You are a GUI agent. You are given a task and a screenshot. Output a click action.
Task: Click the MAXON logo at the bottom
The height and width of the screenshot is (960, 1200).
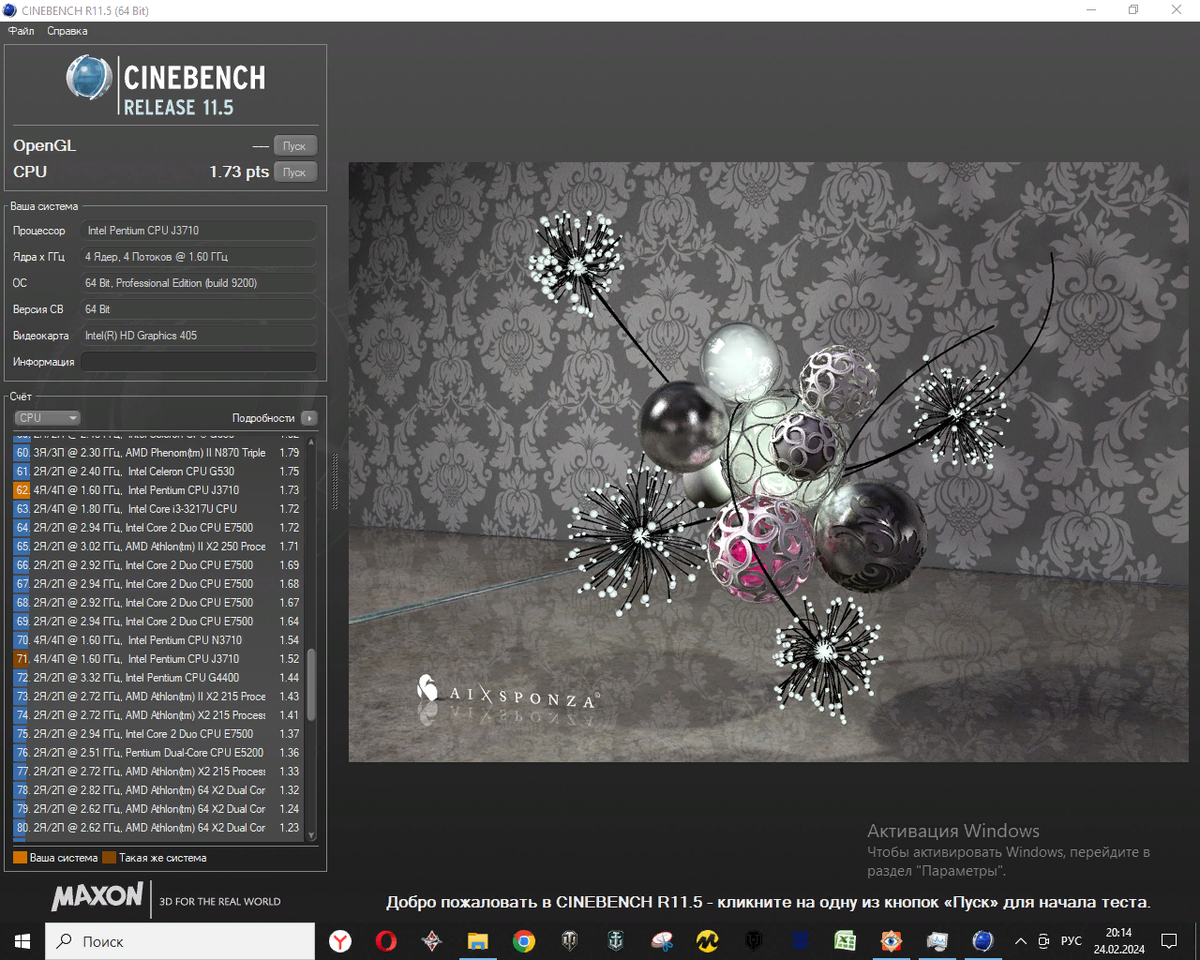(x=96, y=897)
